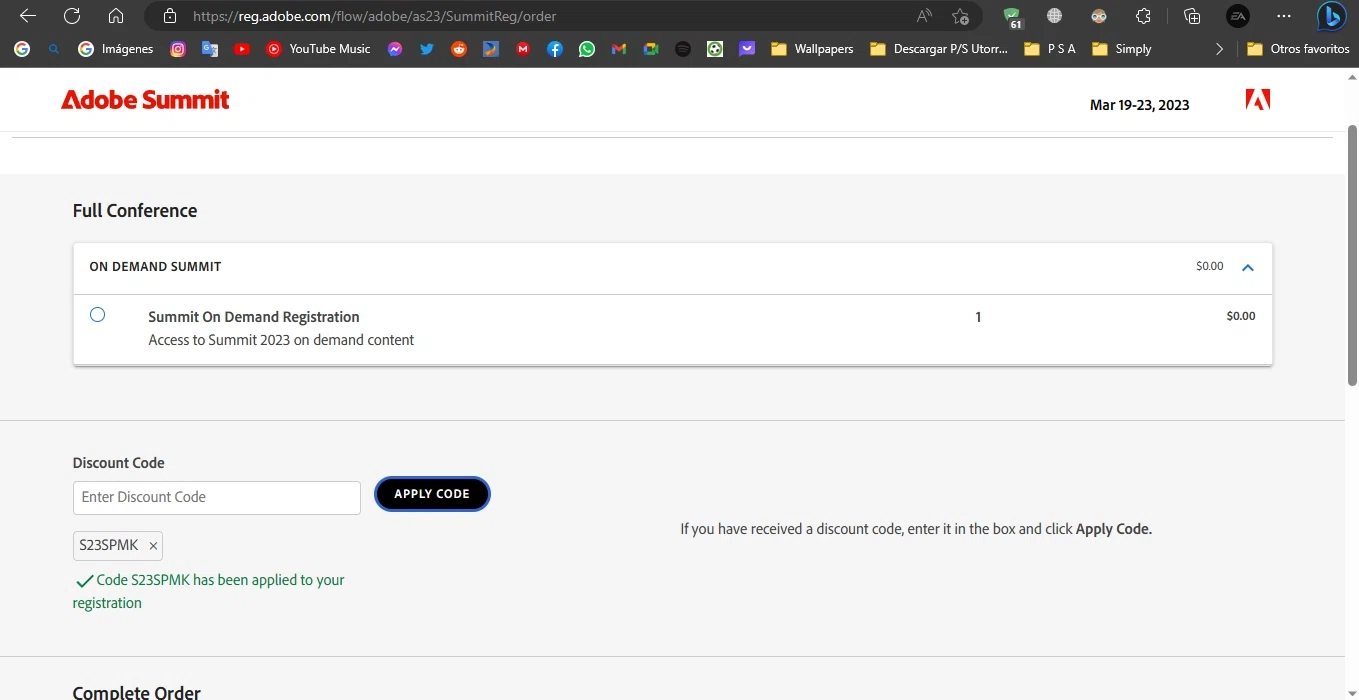Open the P S A bookmark folder
Screen dimensions: 1359x700
coord(1050,48)
